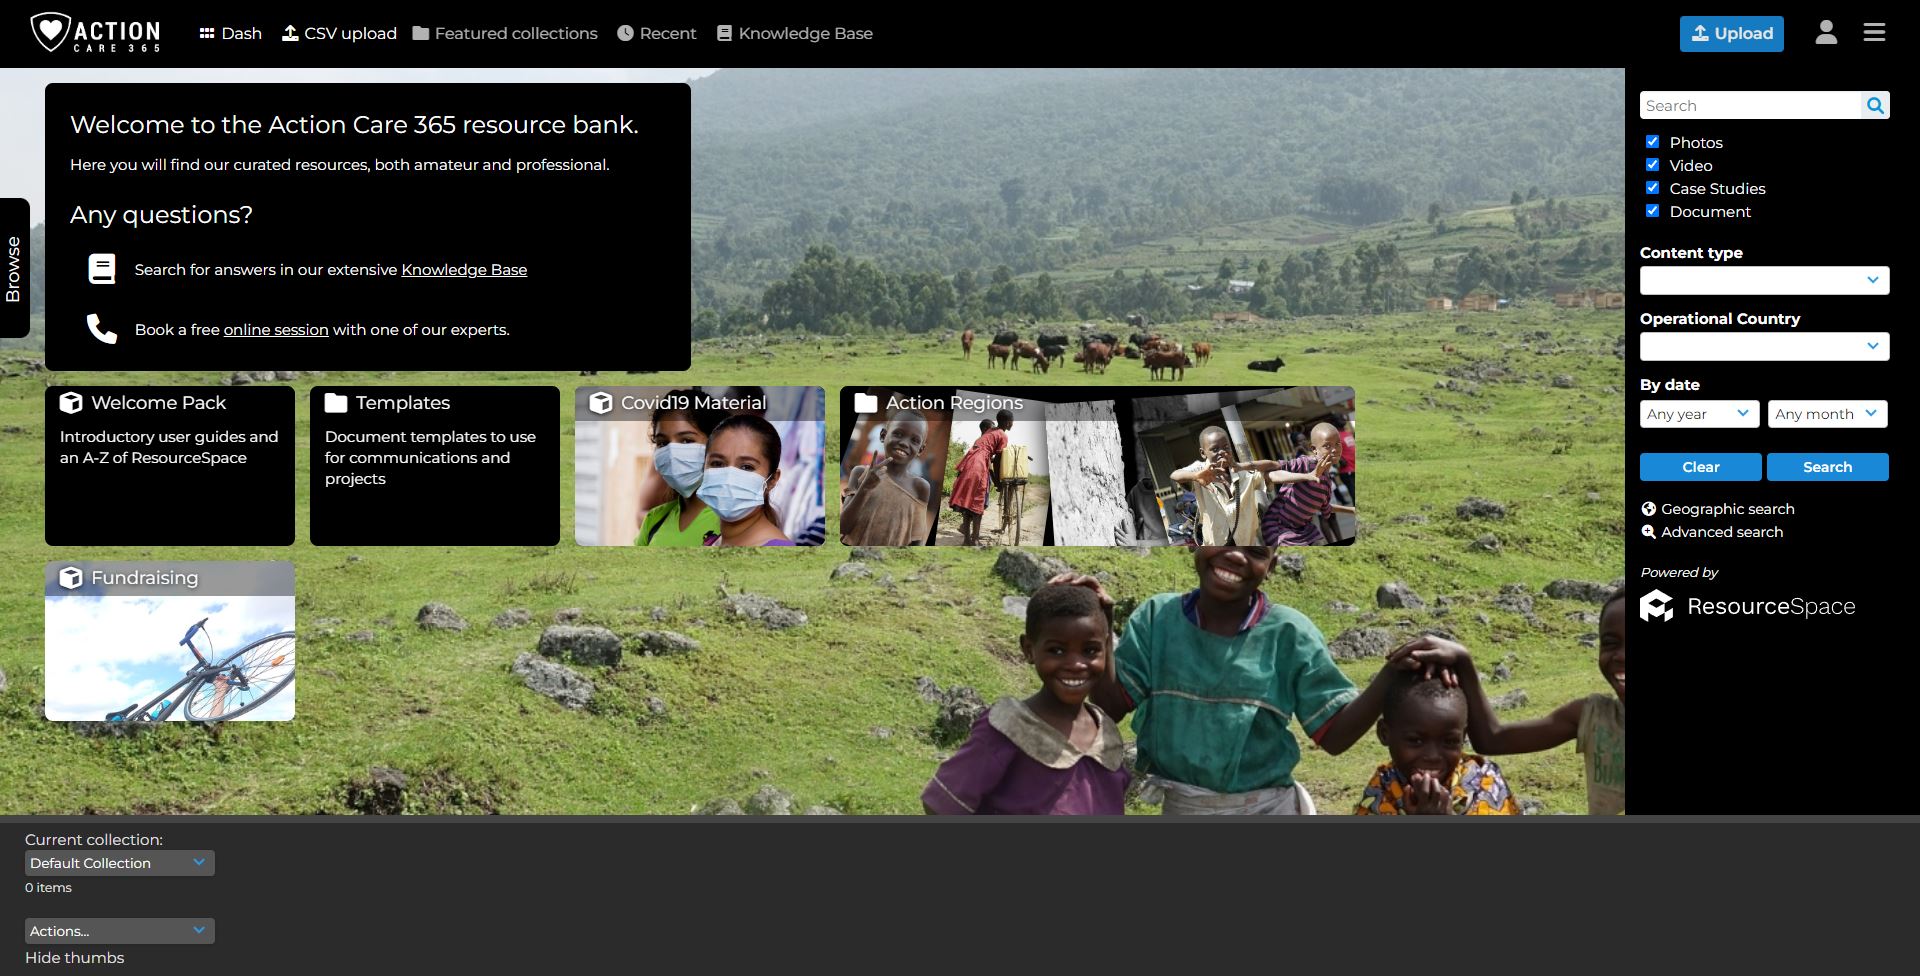Uncheck the Case Studies checkbox
The height and width of the screenshot is (976, 1920).
[1652, 188]
